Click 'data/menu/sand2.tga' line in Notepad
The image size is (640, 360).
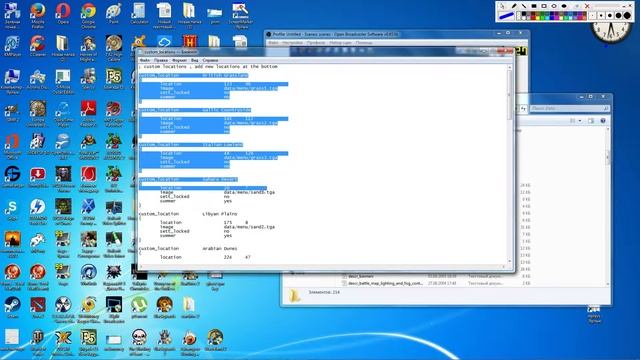click(249, 227)
